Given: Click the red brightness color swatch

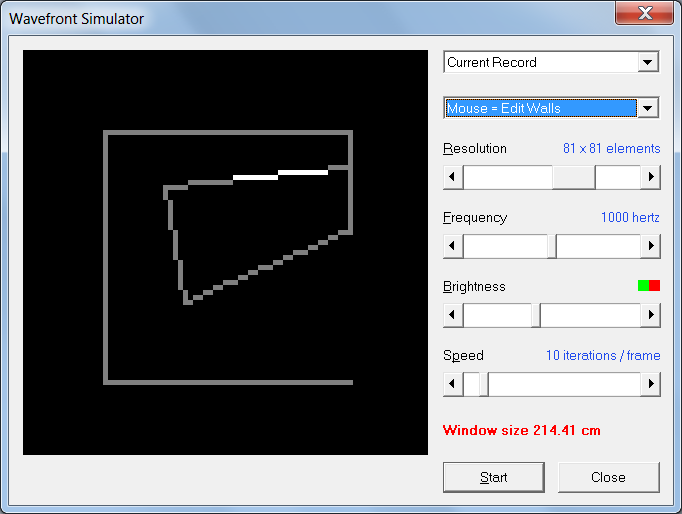Looking at the screenshot, I should [x=655, y=286].
